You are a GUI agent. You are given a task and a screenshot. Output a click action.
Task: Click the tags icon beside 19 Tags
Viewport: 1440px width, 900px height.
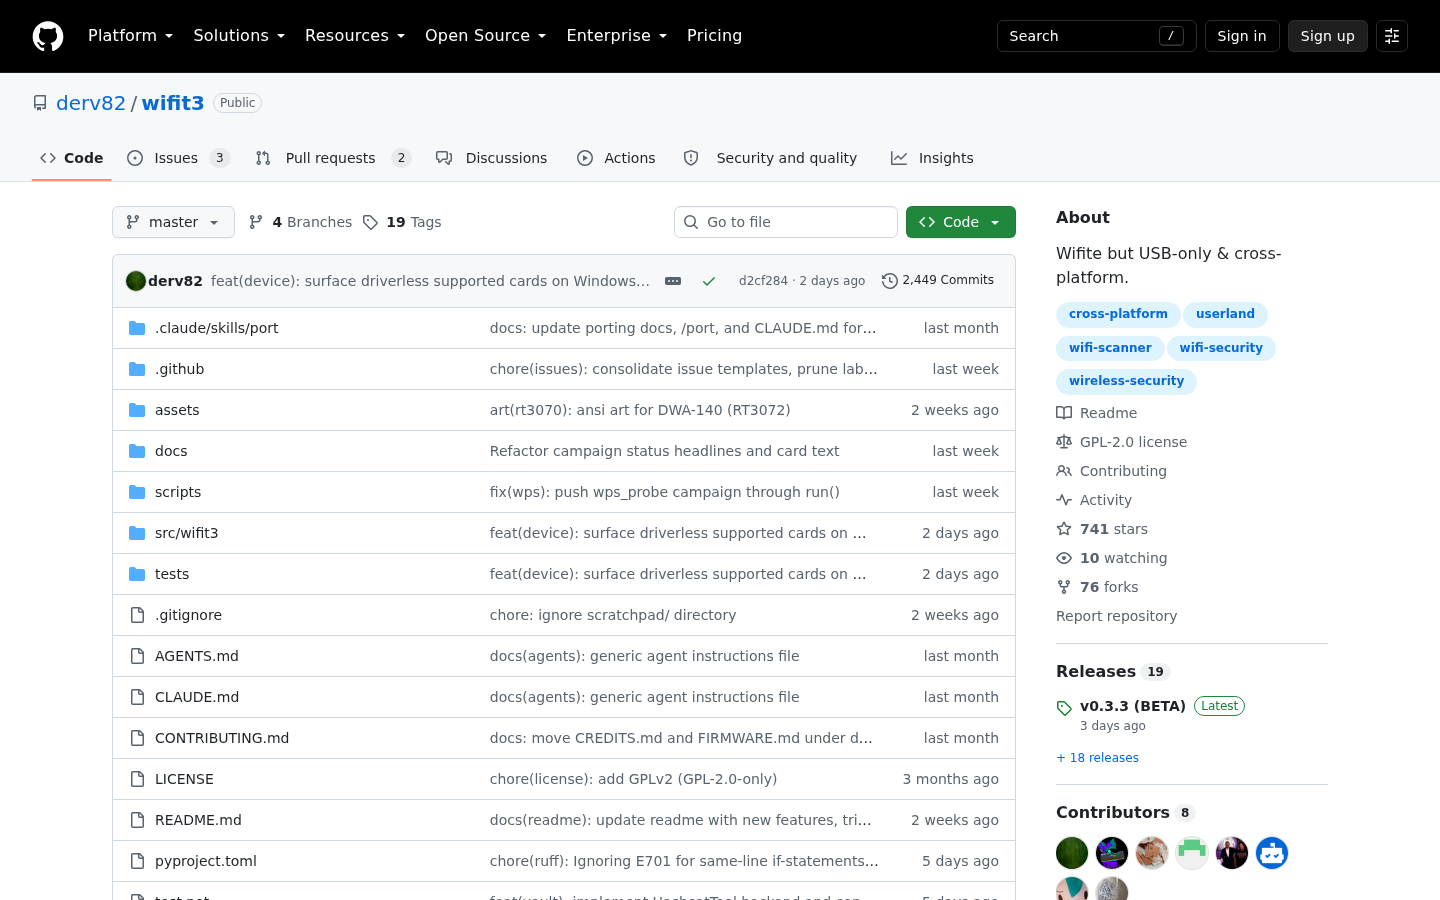(x=371, y=222)
